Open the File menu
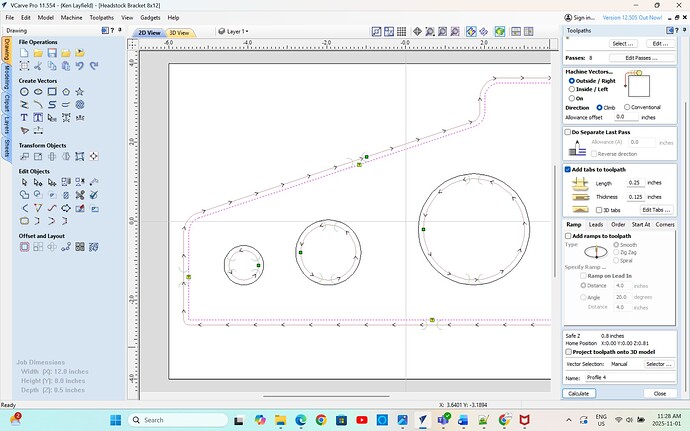 [10, 18]
